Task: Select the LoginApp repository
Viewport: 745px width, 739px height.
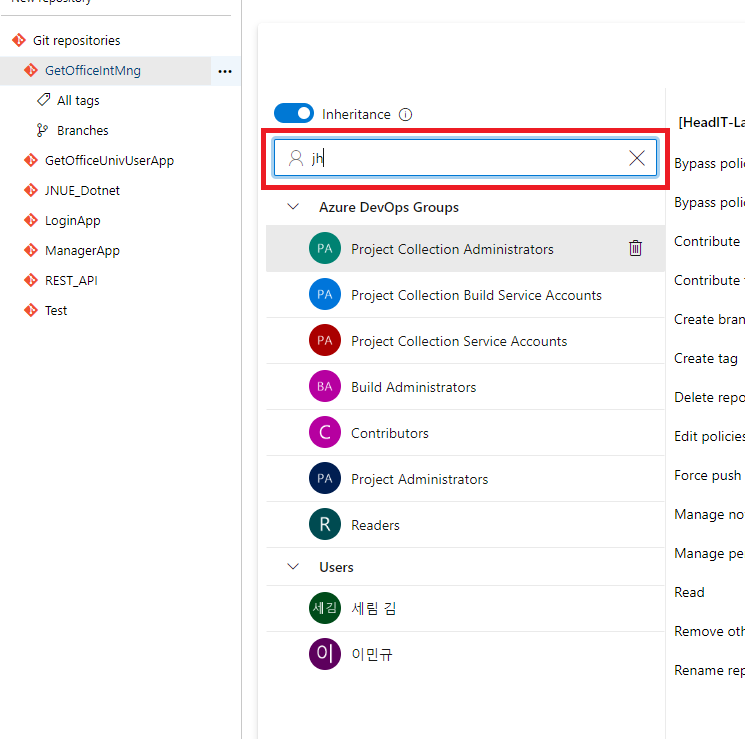Action: (x=73, y=221)
